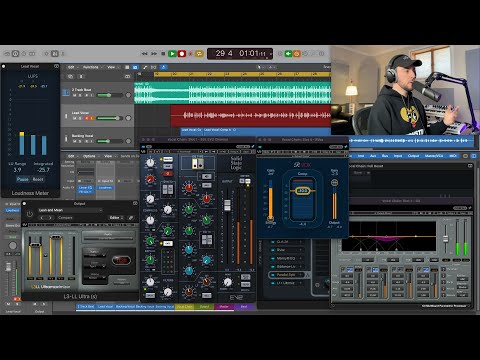Image resolution: width=480 pixels, height=360 pixels.
Task: Click the grid view icon in tracks toolbar
Action: point(127,67)
